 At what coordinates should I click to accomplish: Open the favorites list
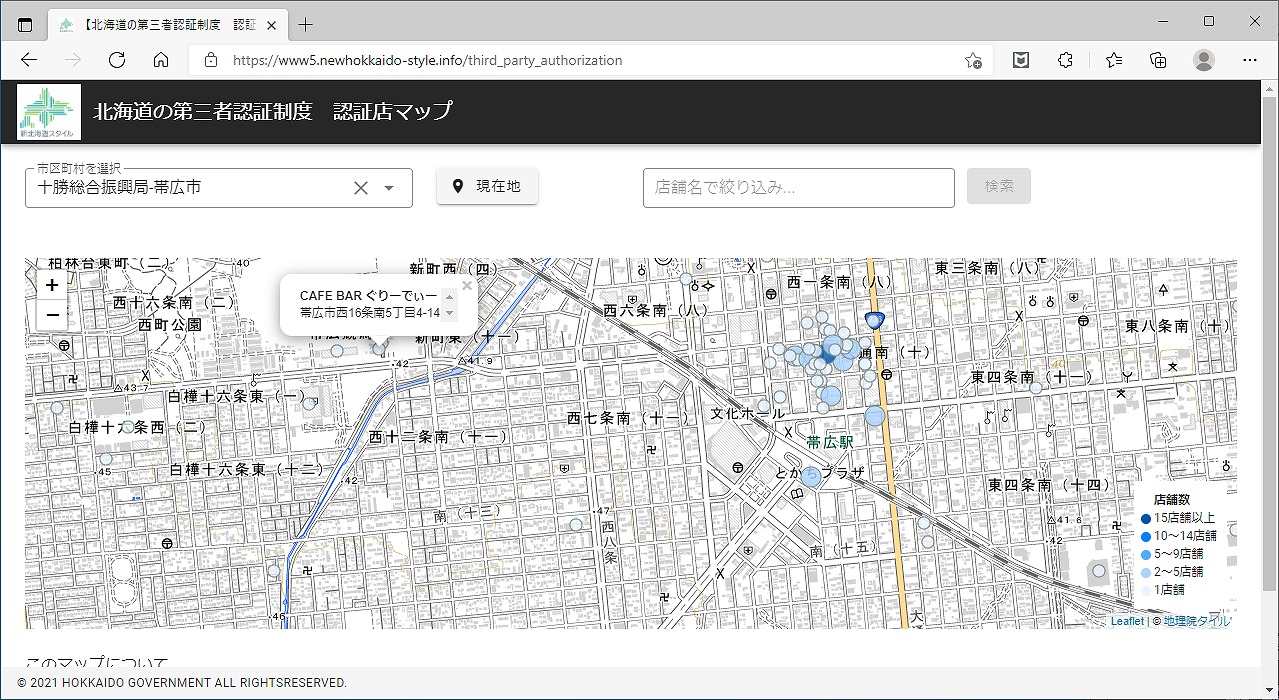[x=1114, y=60]
